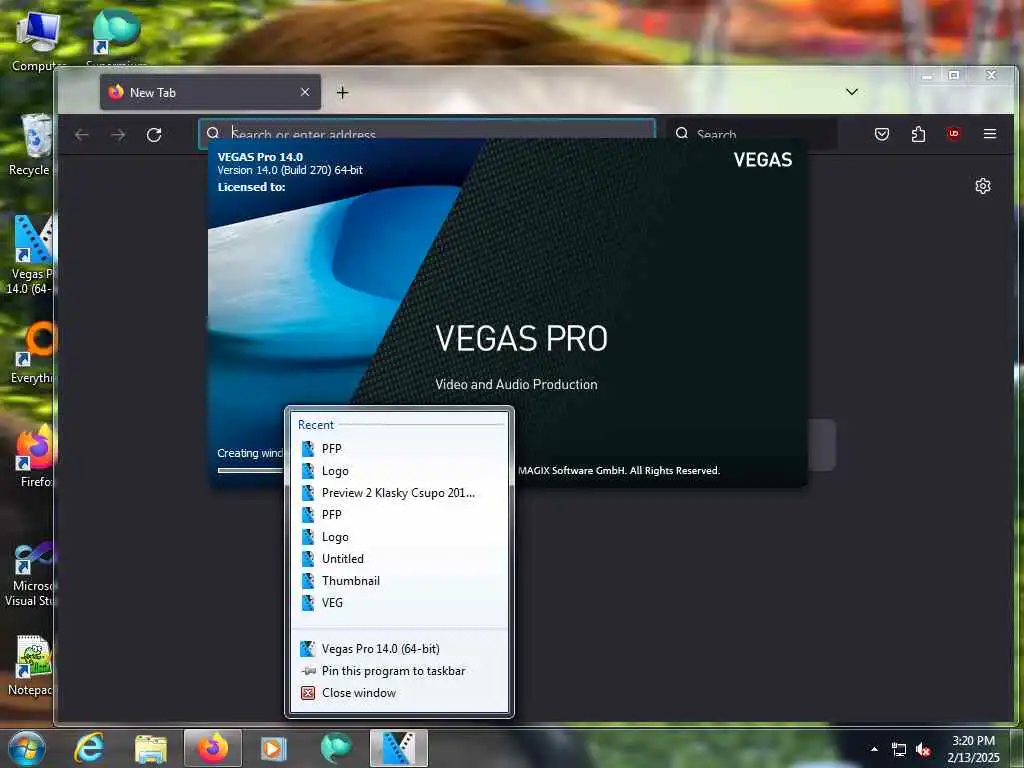This screenshot has width=1024, height=768.
Task: Open the VEG recent project
Action: [399, 603]
